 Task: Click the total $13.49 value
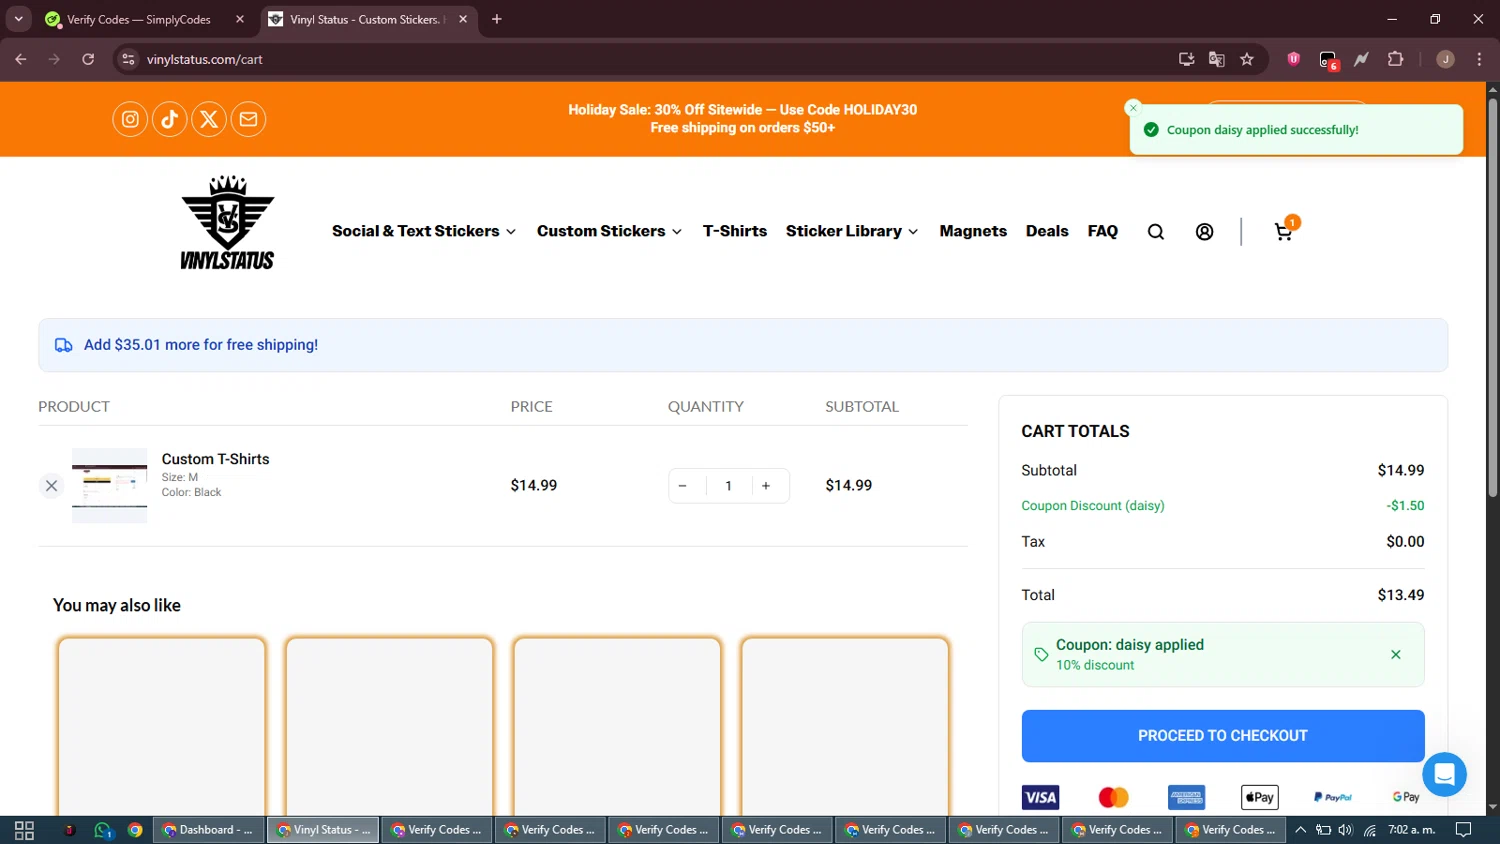click(1401, 595)
